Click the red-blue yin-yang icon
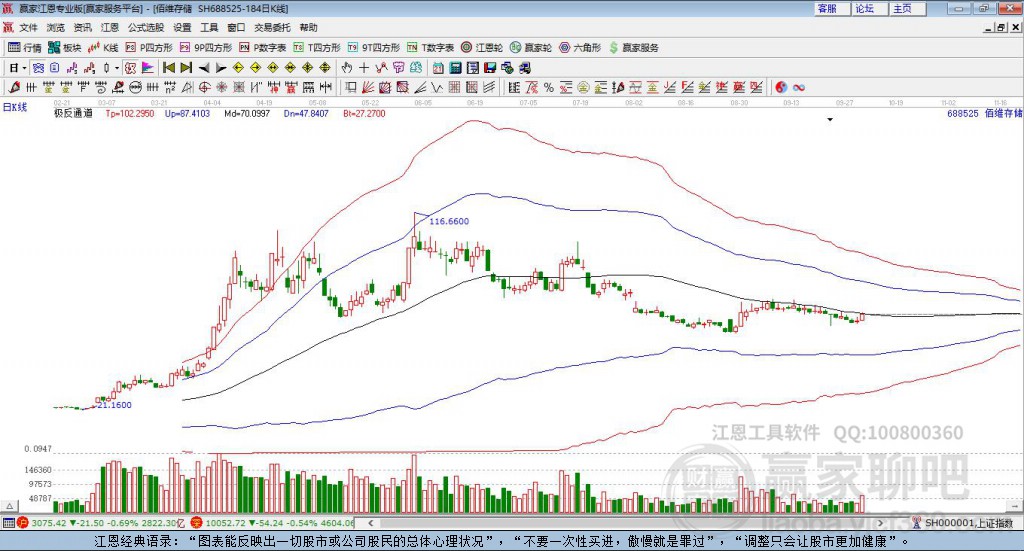1024x551 pixels. [781, 87]
